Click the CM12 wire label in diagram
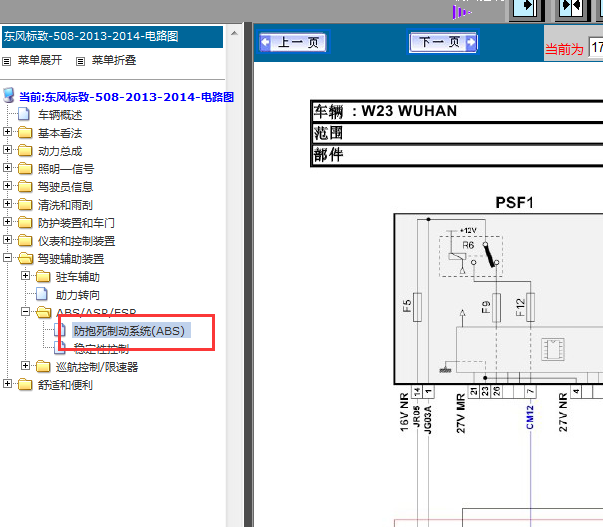This screenshot has height=527, width=603. 530,417
